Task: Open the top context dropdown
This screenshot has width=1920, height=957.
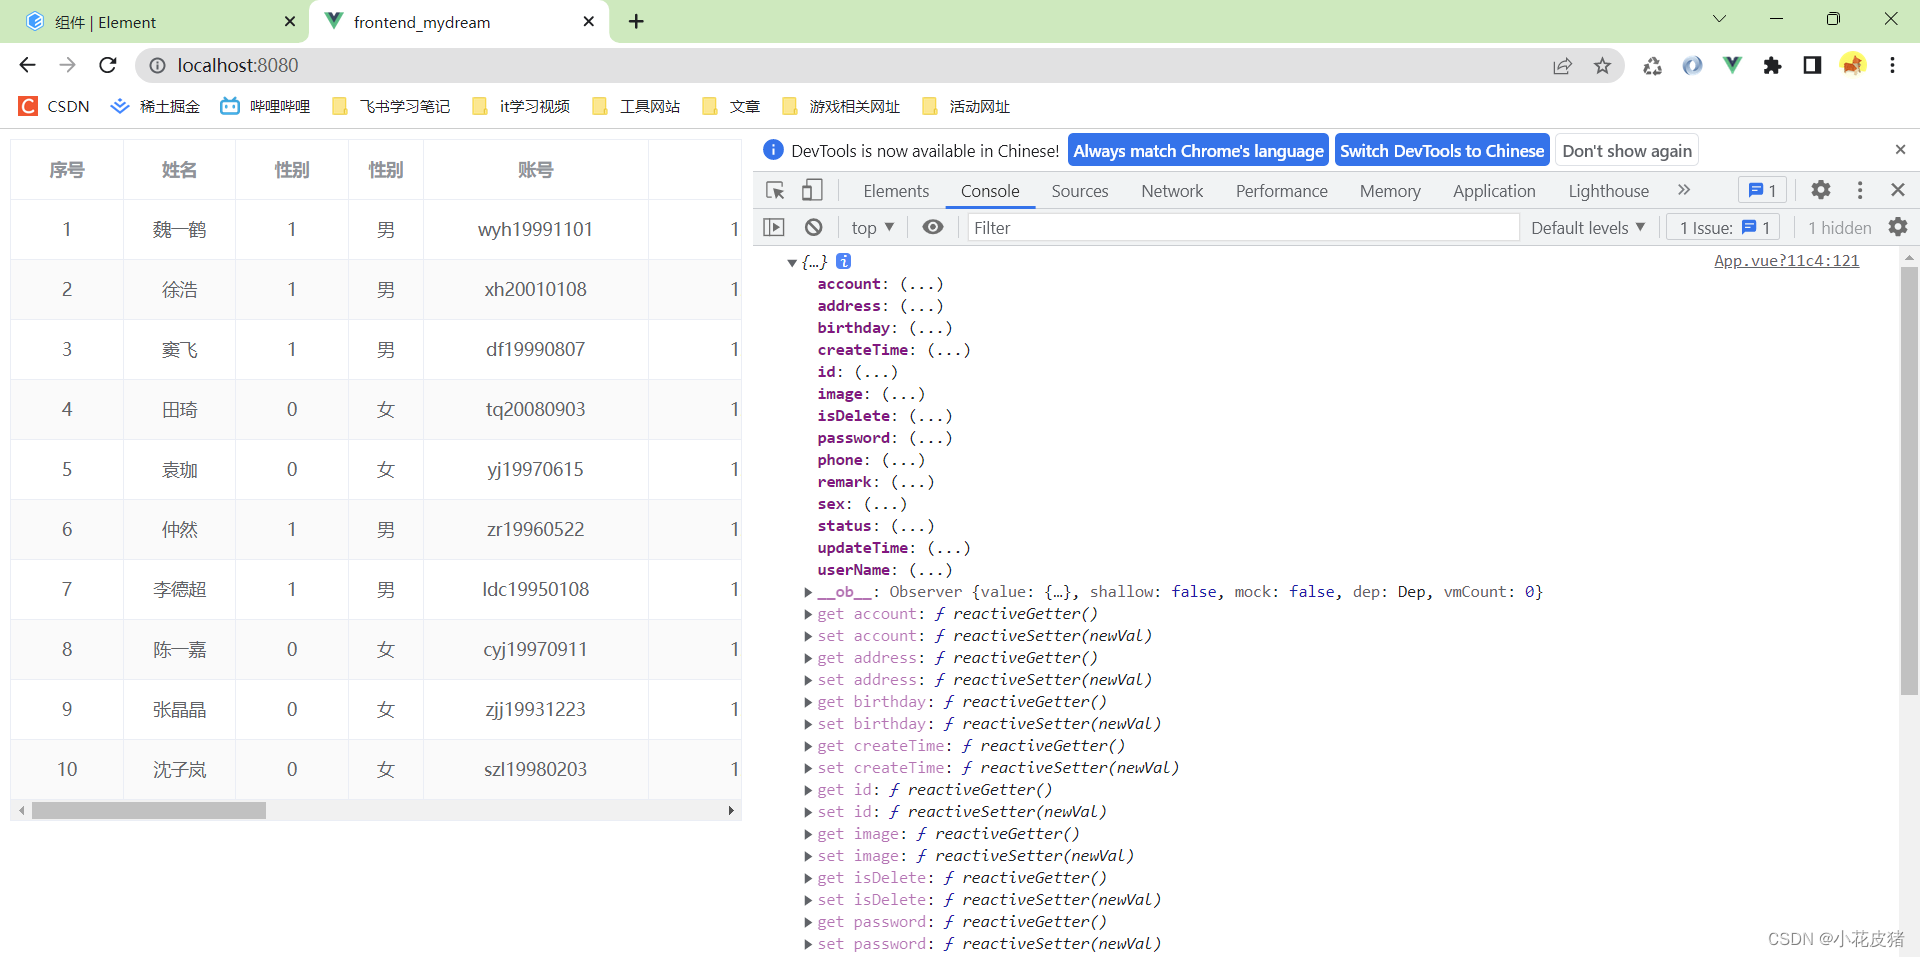Action: pos(872,228)
